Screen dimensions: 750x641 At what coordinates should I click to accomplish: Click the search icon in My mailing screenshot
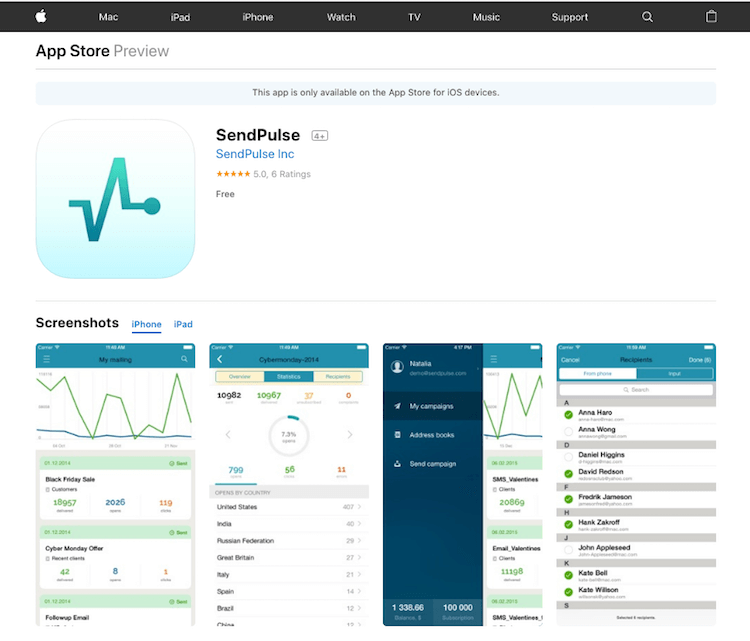click(x=184, y=359)
